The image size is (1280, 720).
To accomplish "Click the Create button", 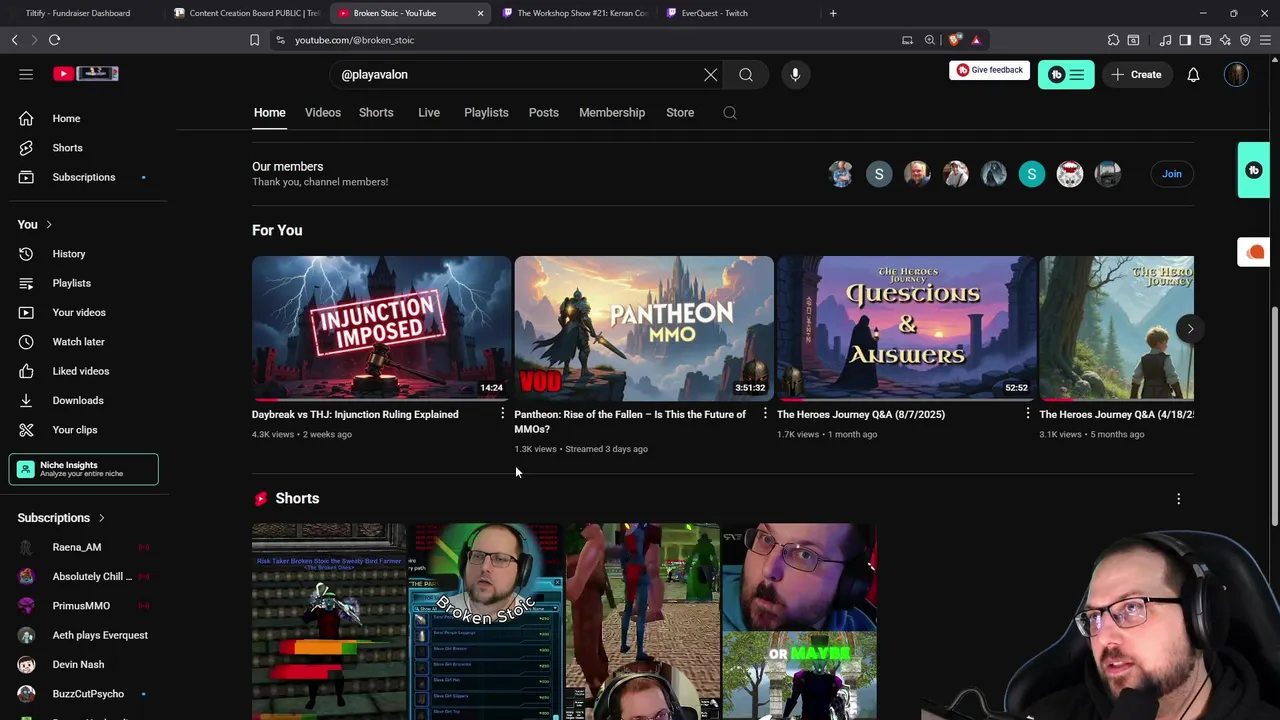I will tap(1136, 75).
